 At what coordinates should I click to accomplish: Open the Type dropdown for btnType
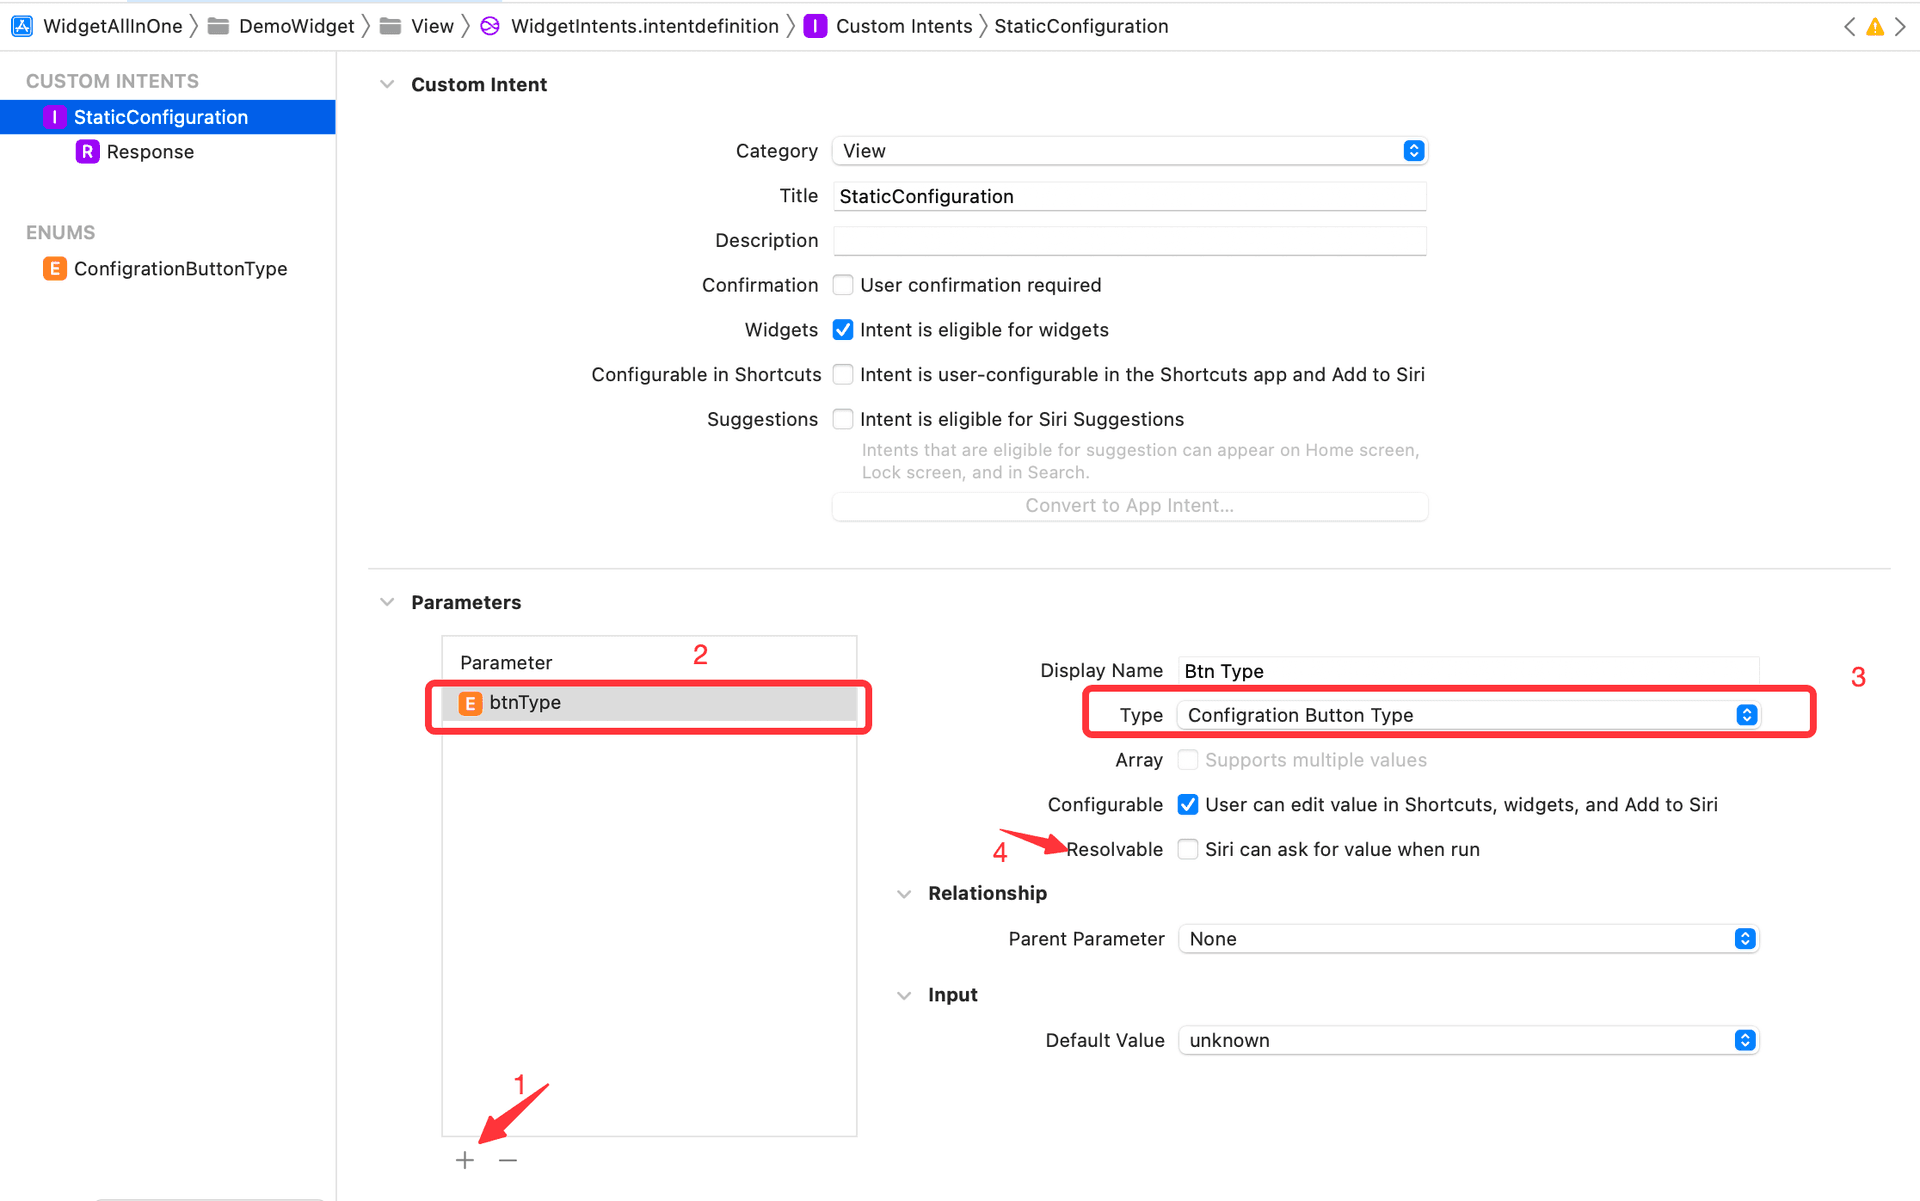1746,714
